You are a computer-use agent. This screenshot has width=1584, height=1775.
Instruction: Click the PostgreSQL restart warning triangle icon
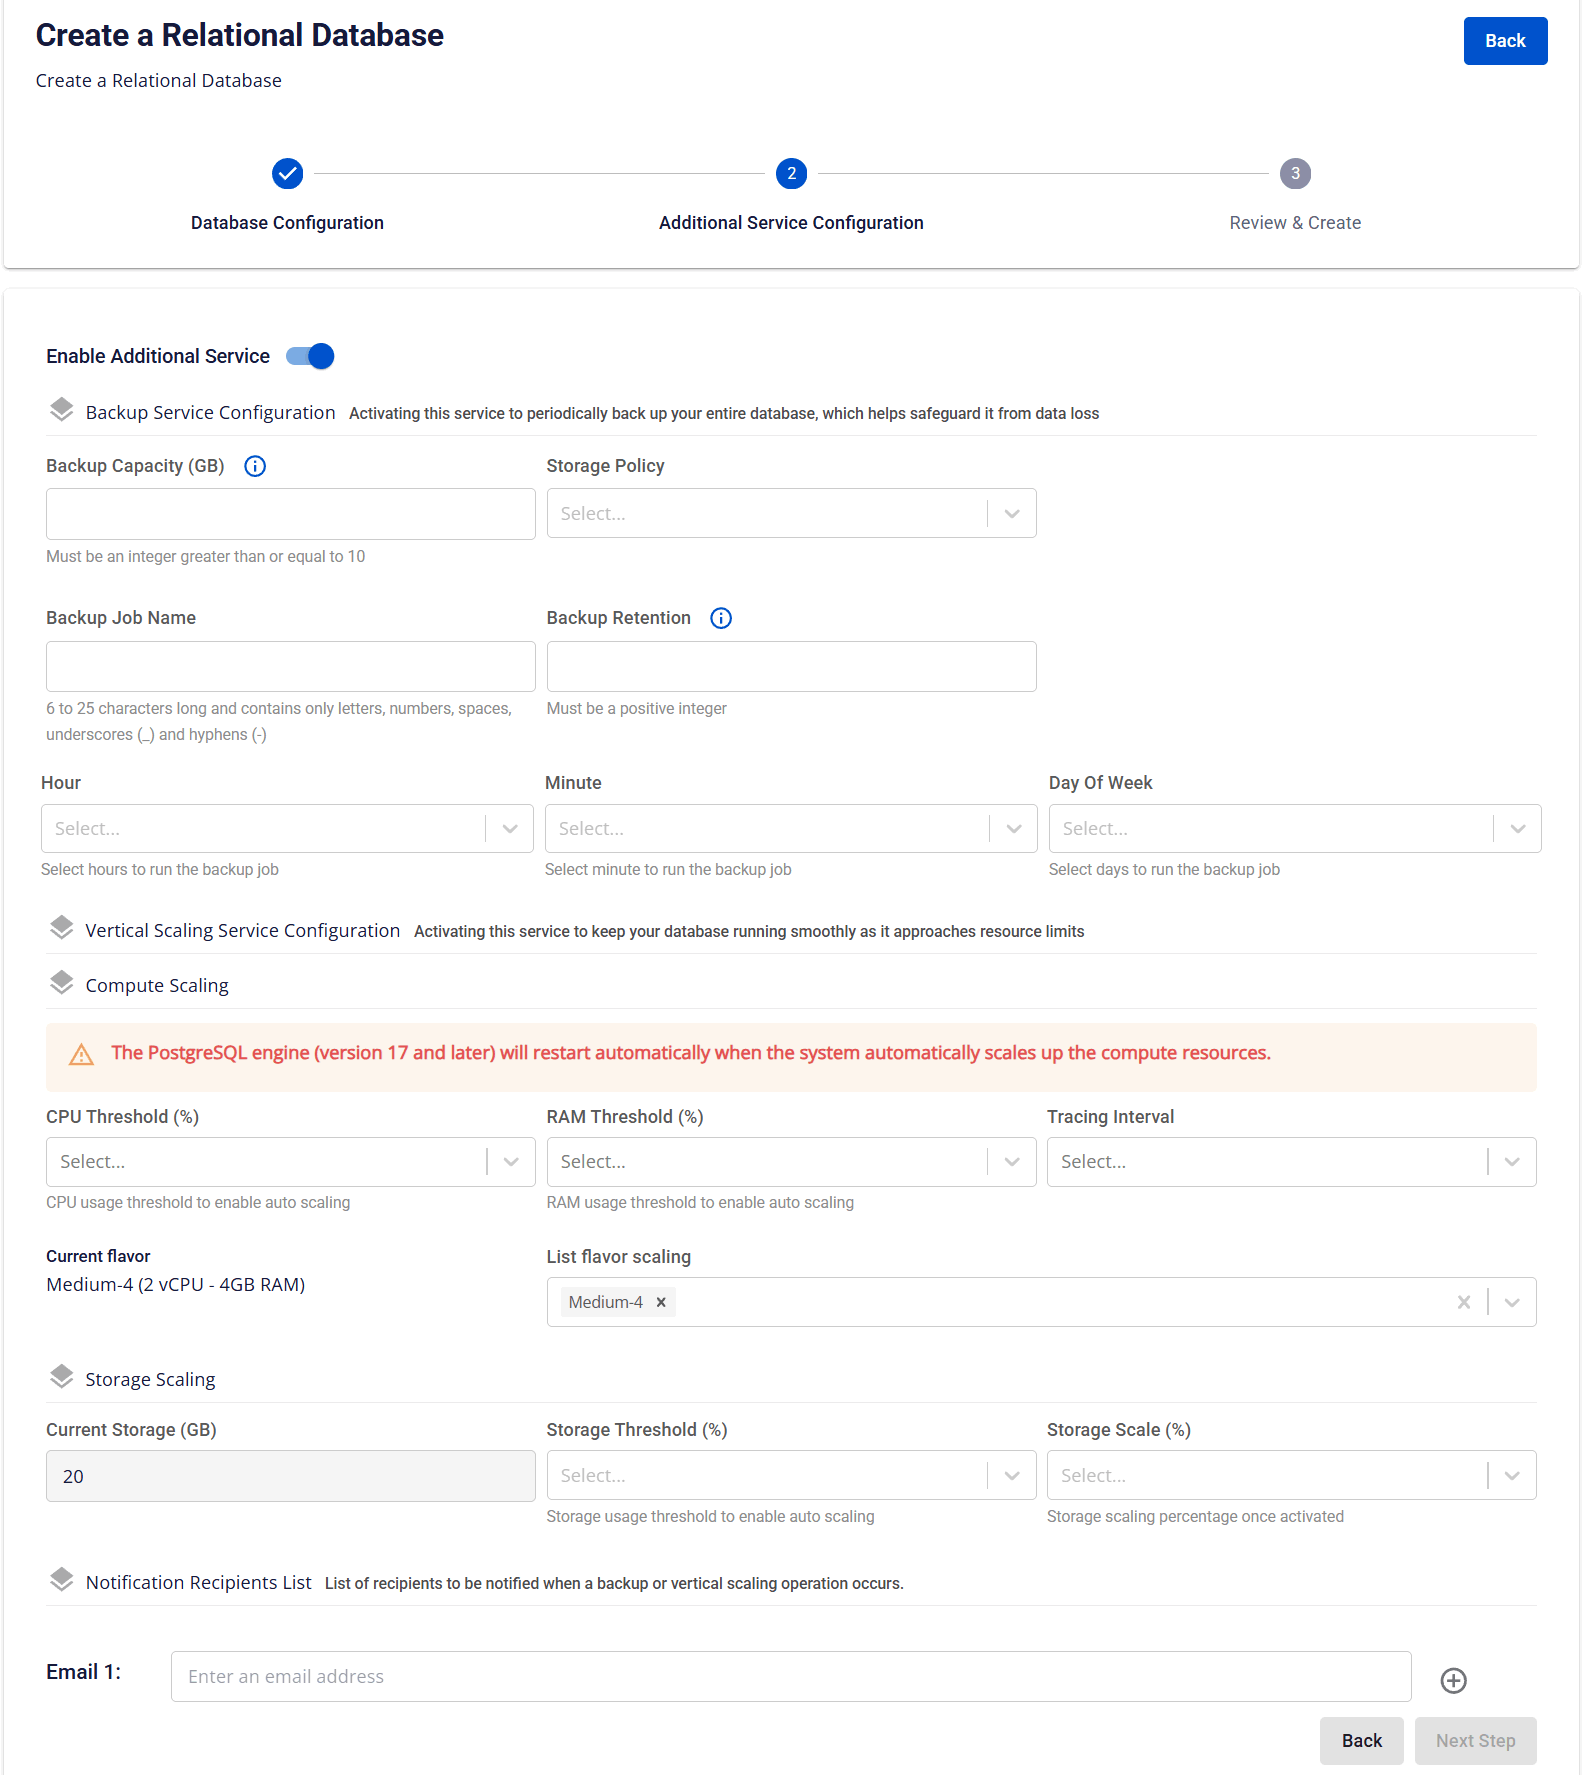[x=81, y=1055]
